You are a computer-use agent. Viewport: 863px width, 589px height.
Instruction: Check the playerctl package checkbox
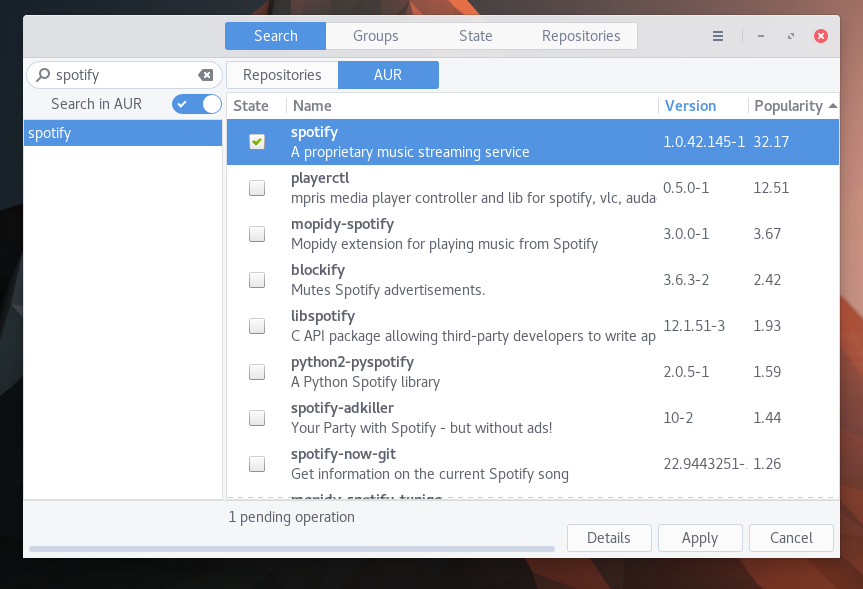257,188
